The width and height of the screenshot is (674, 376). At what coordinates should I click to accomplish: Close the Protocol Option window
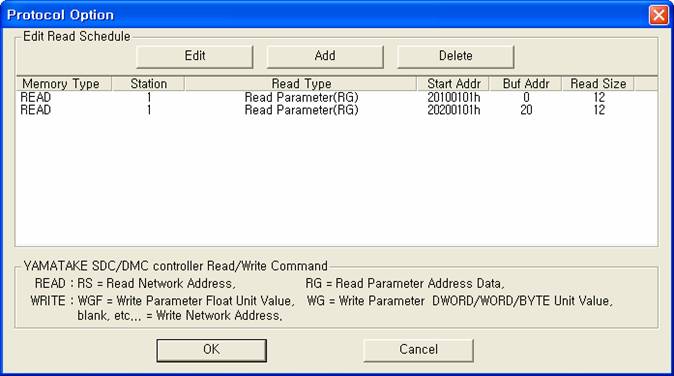[659, 15]
